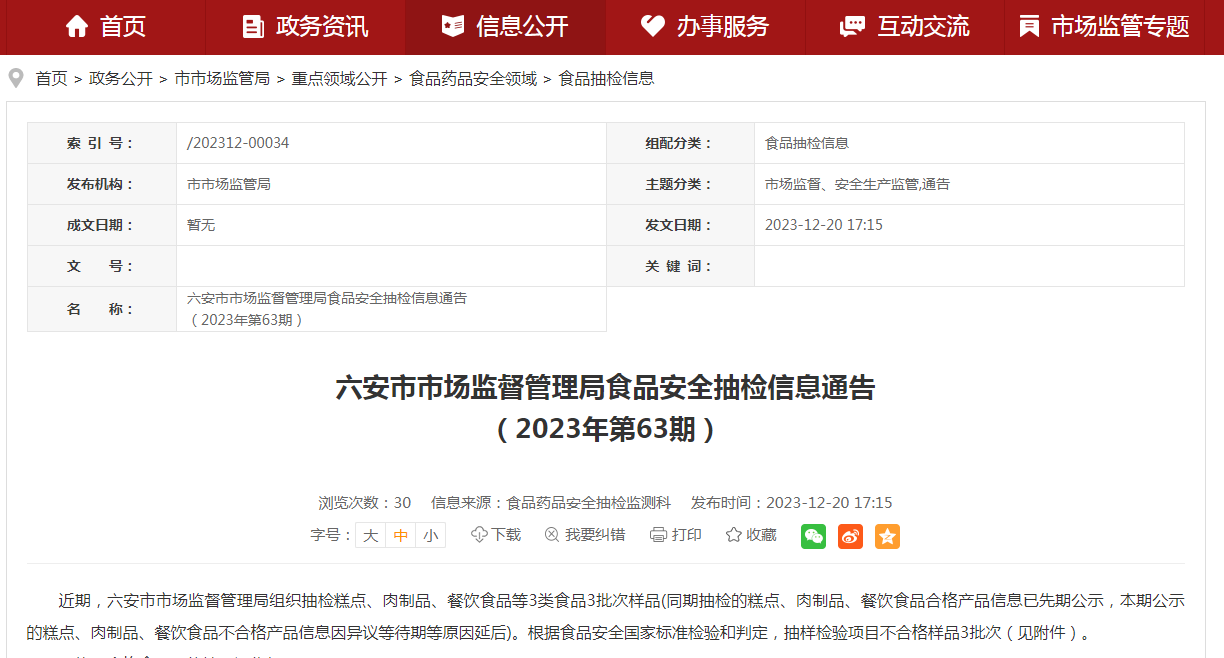Click the 名称 label cell

[x=102, y=309]
